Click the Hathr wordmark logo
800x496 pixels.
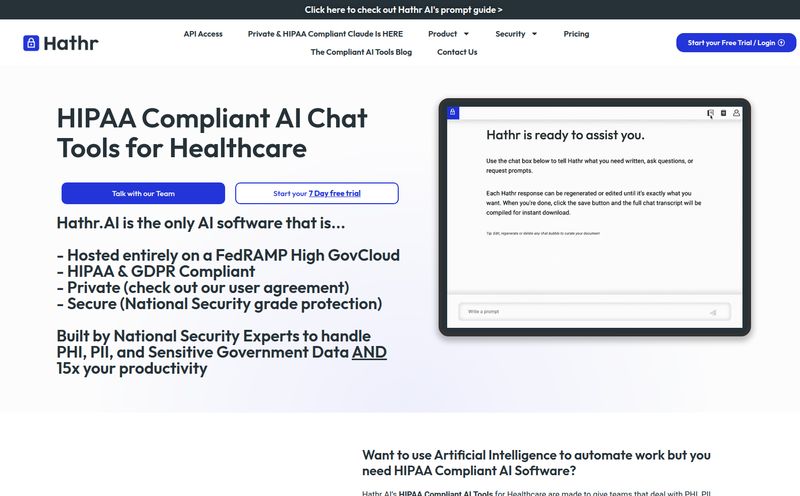[71, 43]
